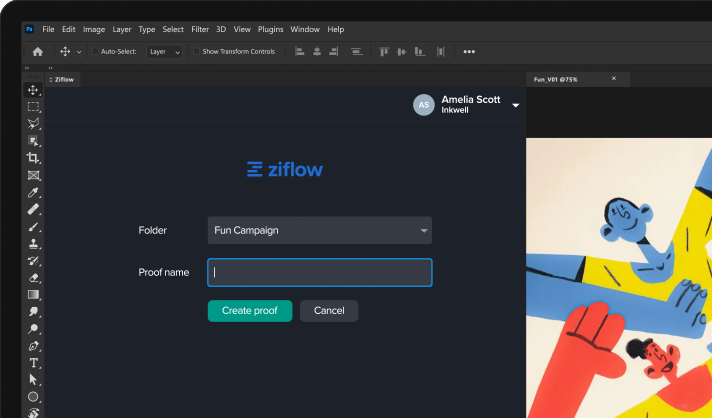712x418 pixels.
Task: Select the Move tool in the toolbar
Action: tap(33, 90)
